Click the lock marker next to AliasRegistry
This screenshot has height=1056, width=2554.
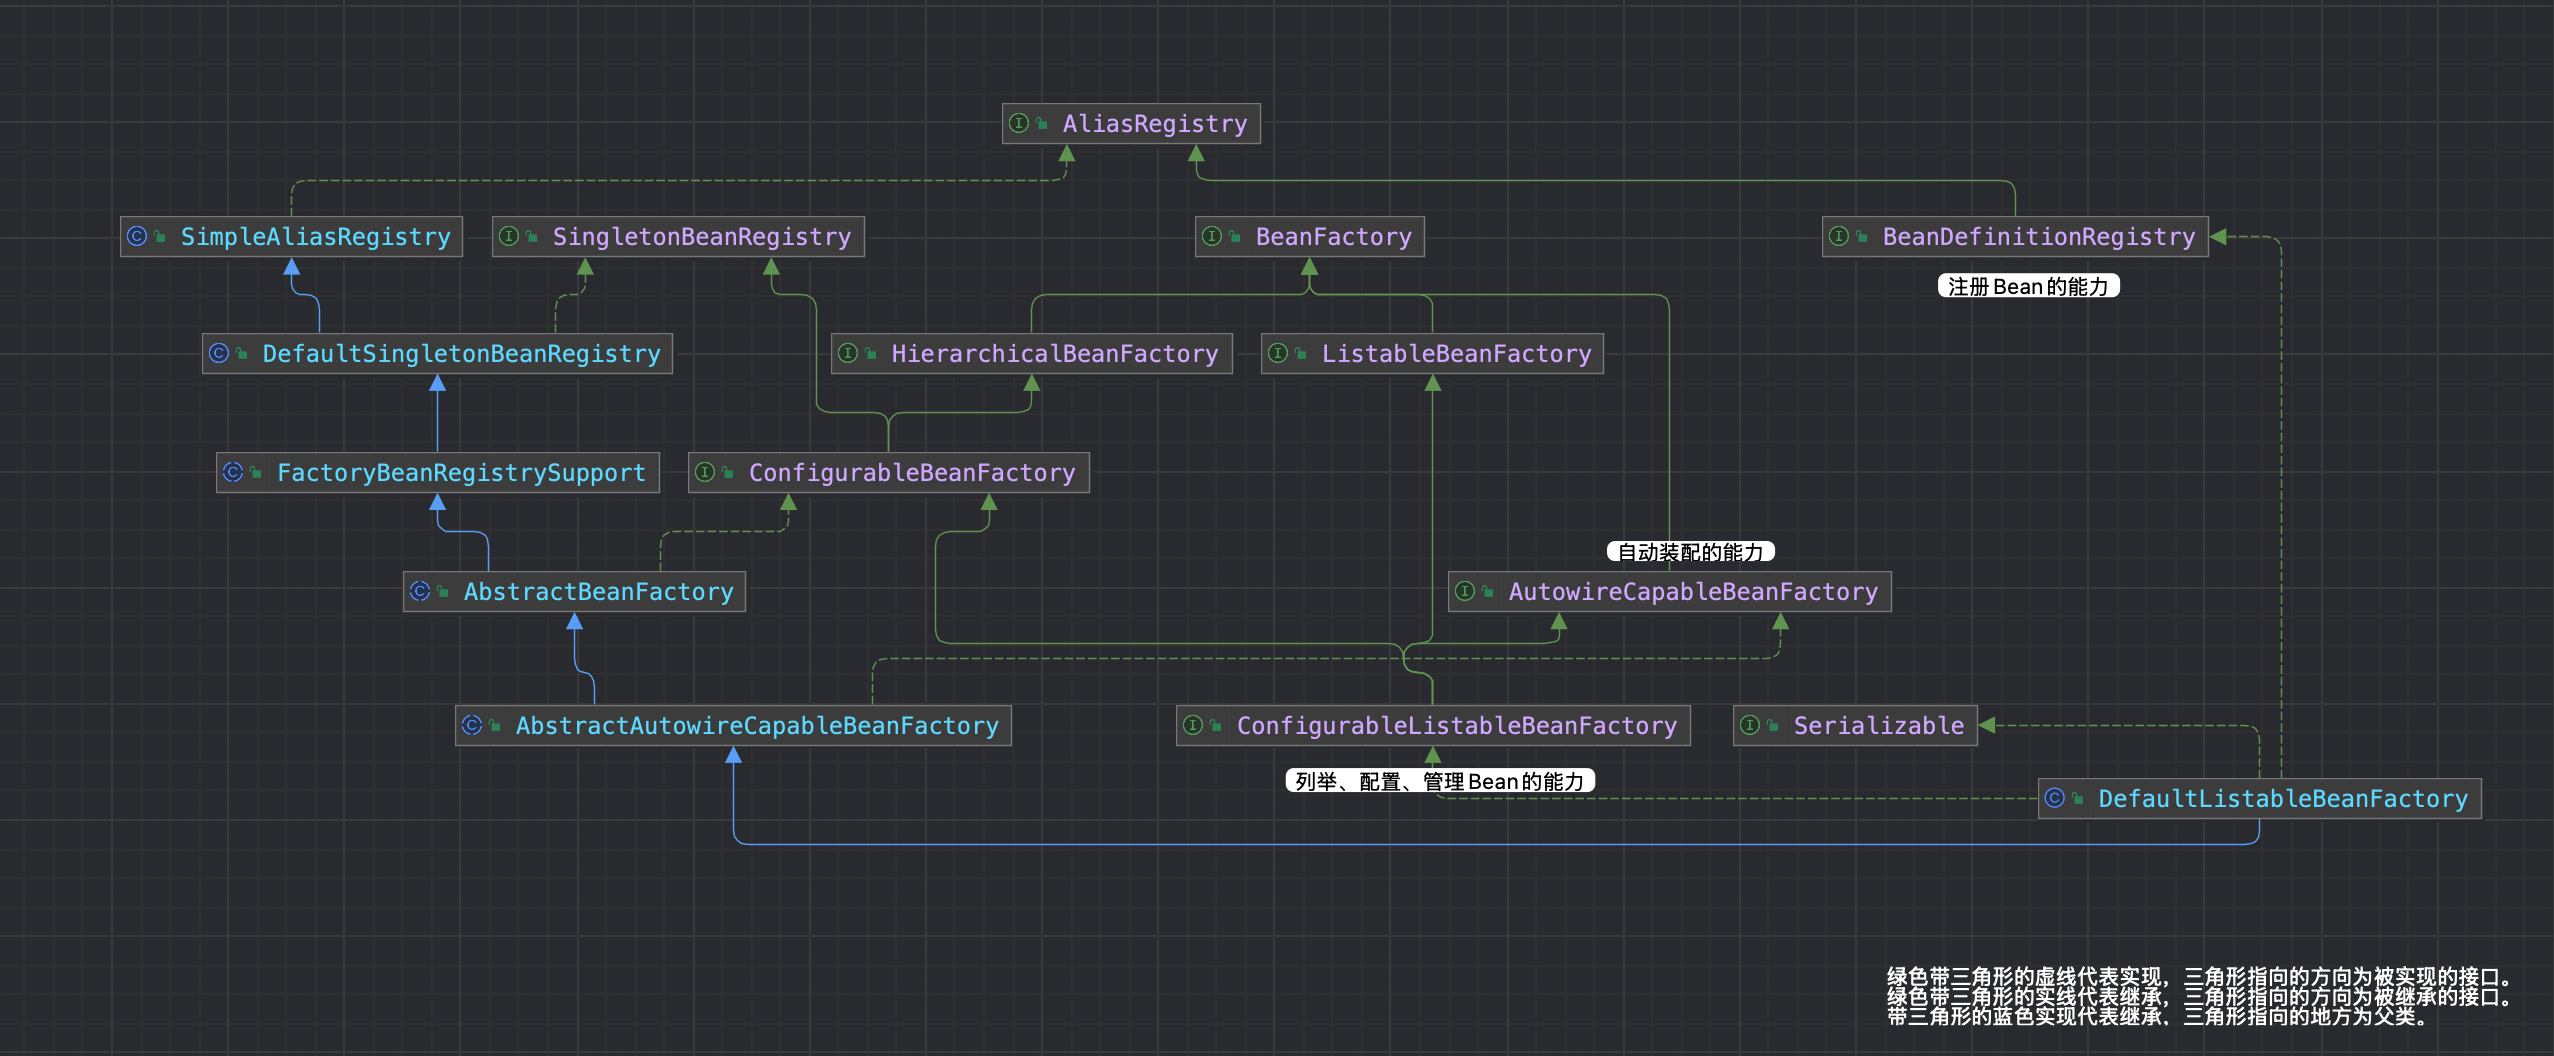coord(1041,123)
